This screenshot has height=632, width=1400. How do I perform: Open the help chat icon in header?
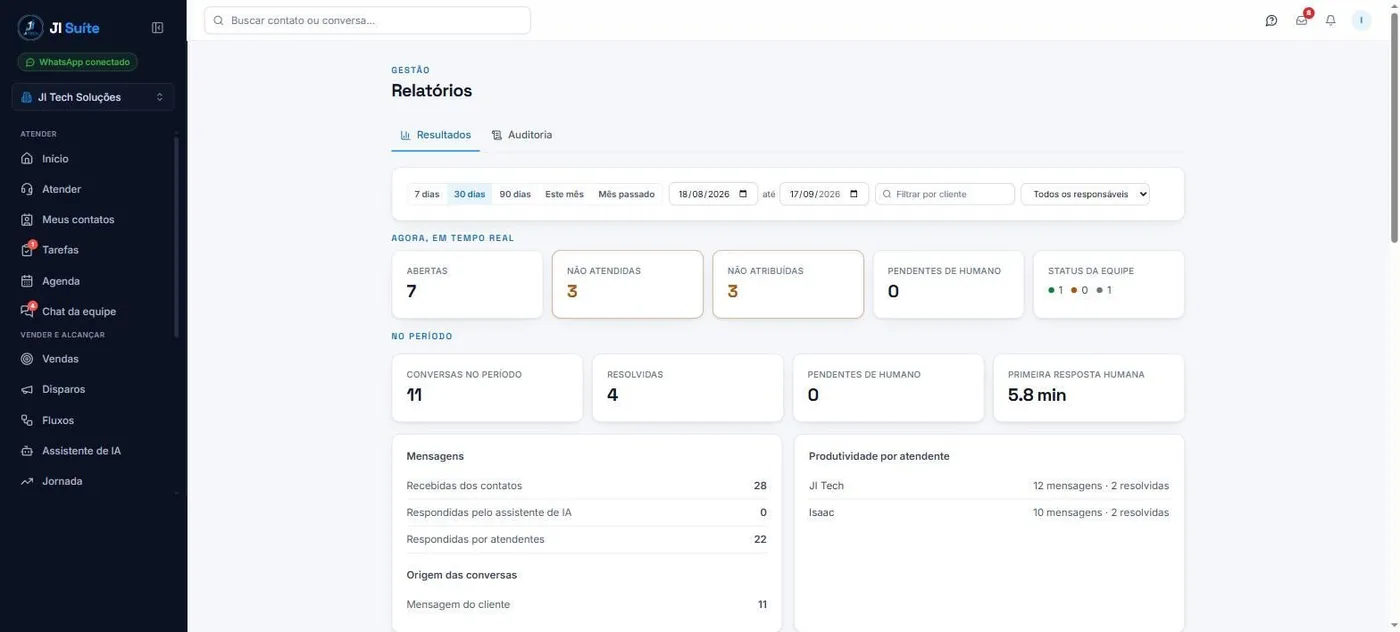coord(1271,20)
